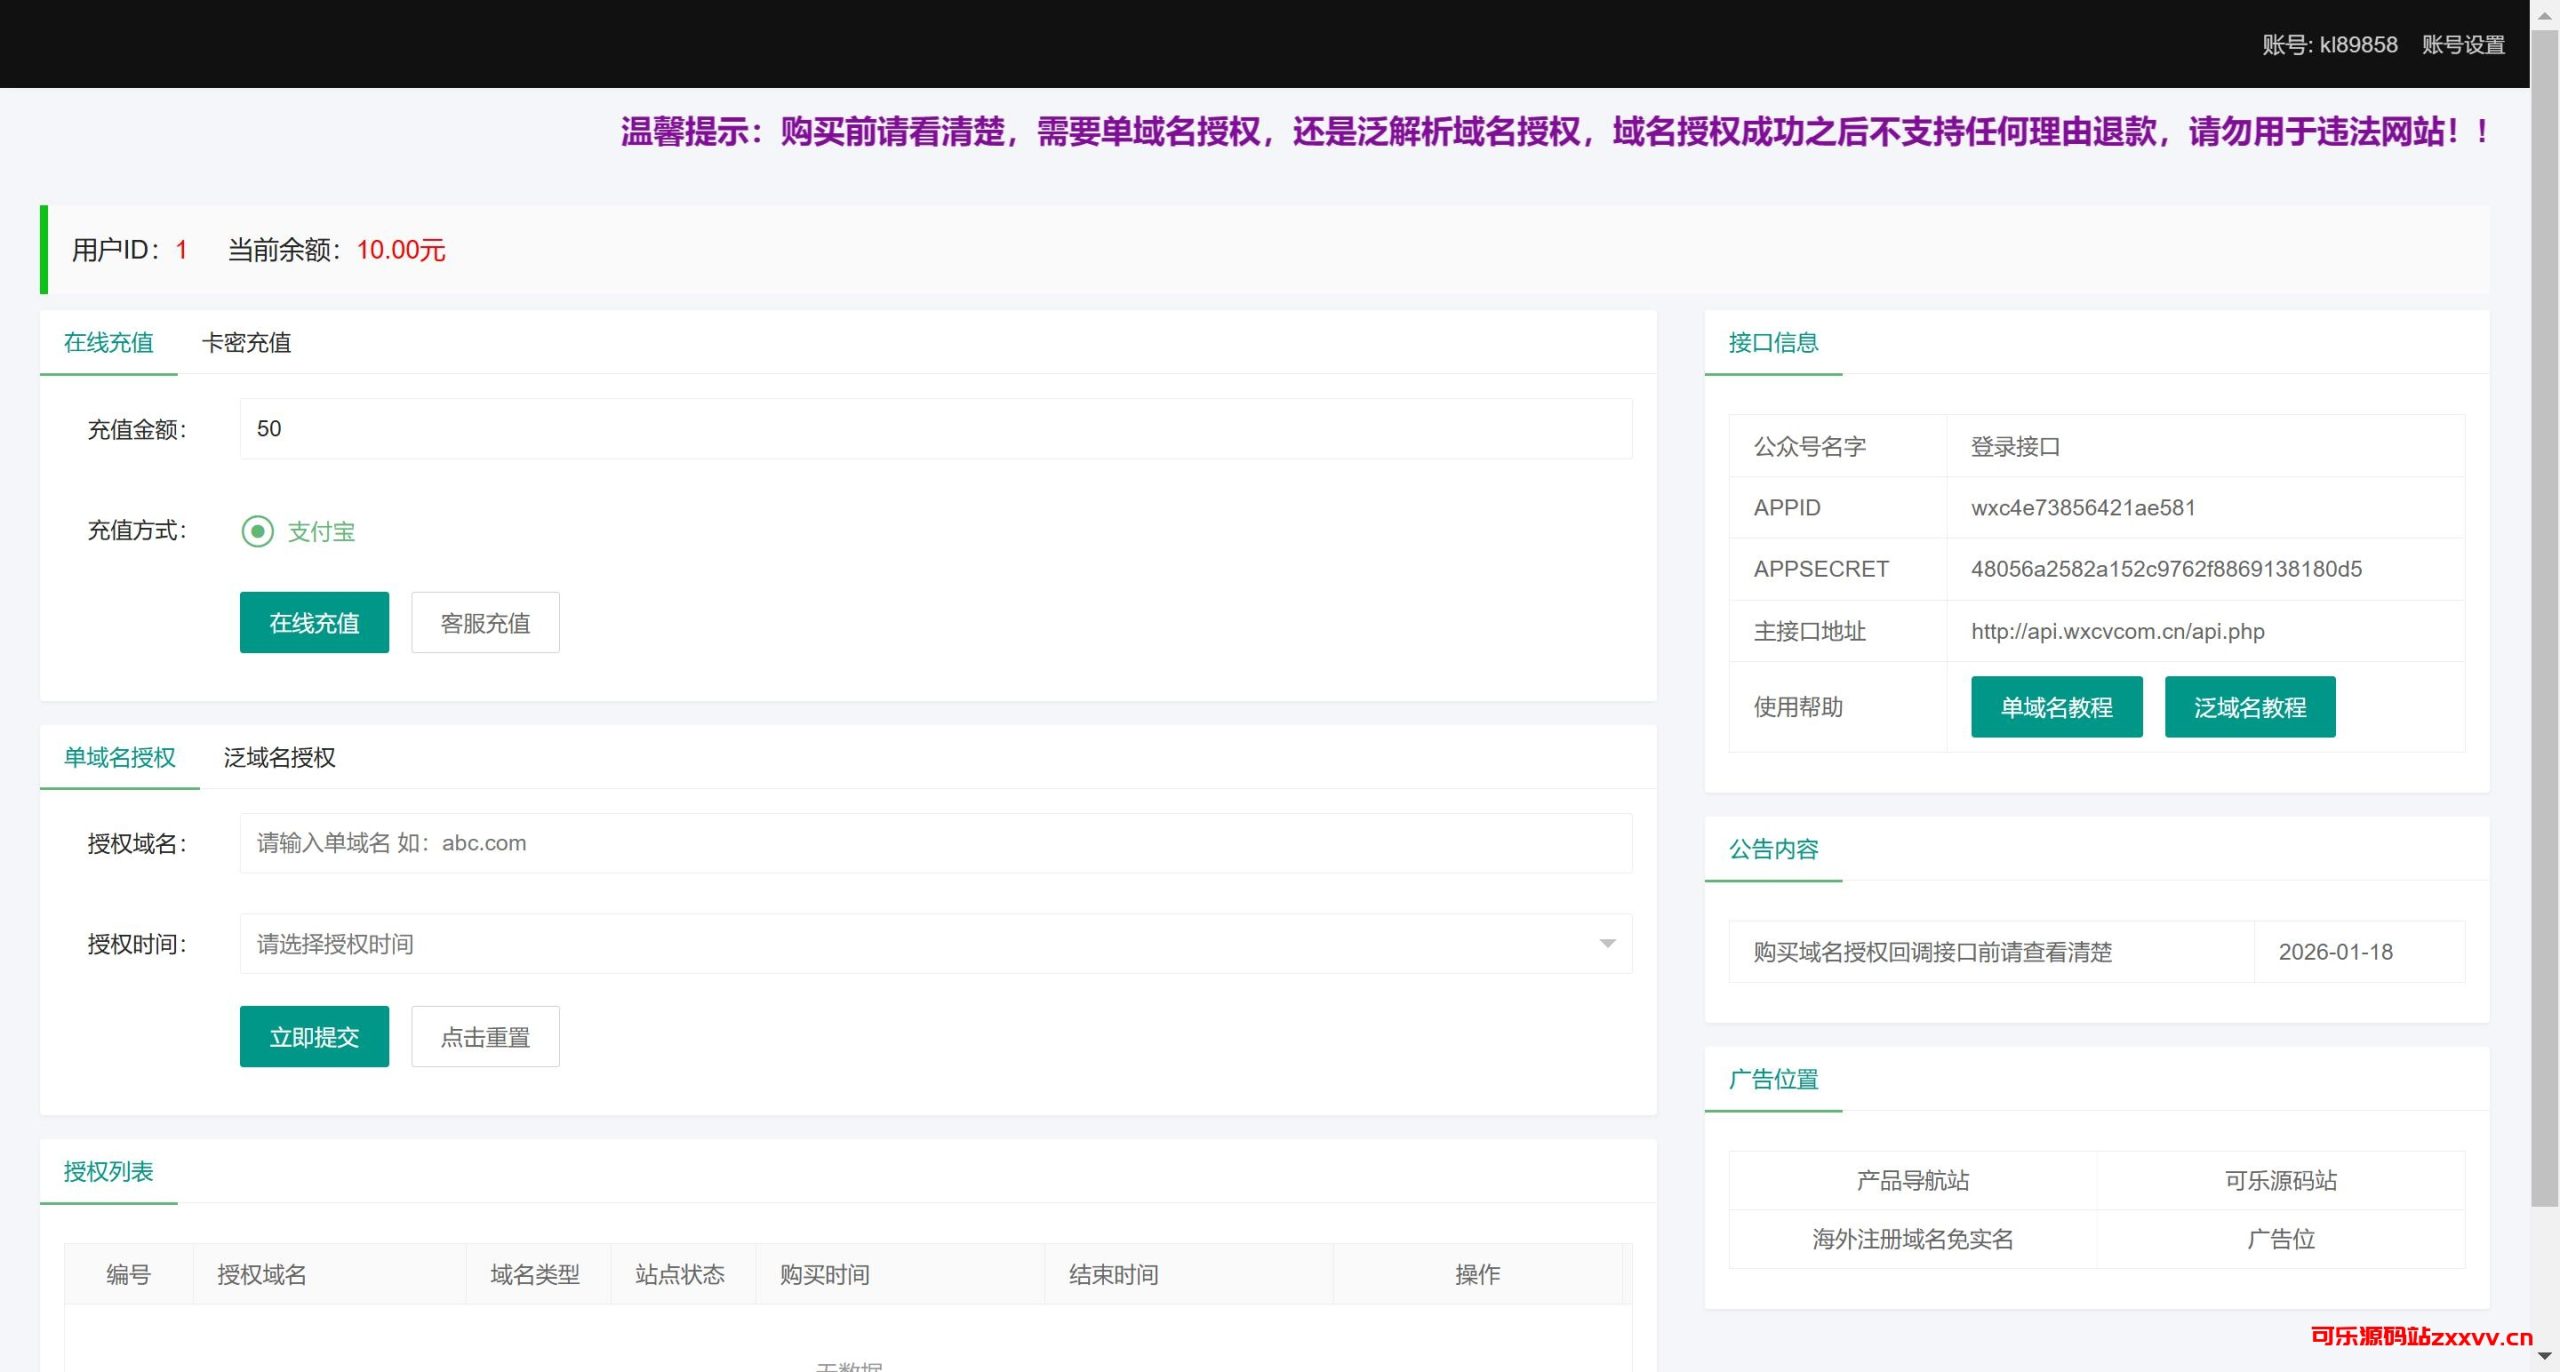Open the 可乐源码站 ad link
Viewport: 2560px width, 1372px height.
point(2280,1181)
